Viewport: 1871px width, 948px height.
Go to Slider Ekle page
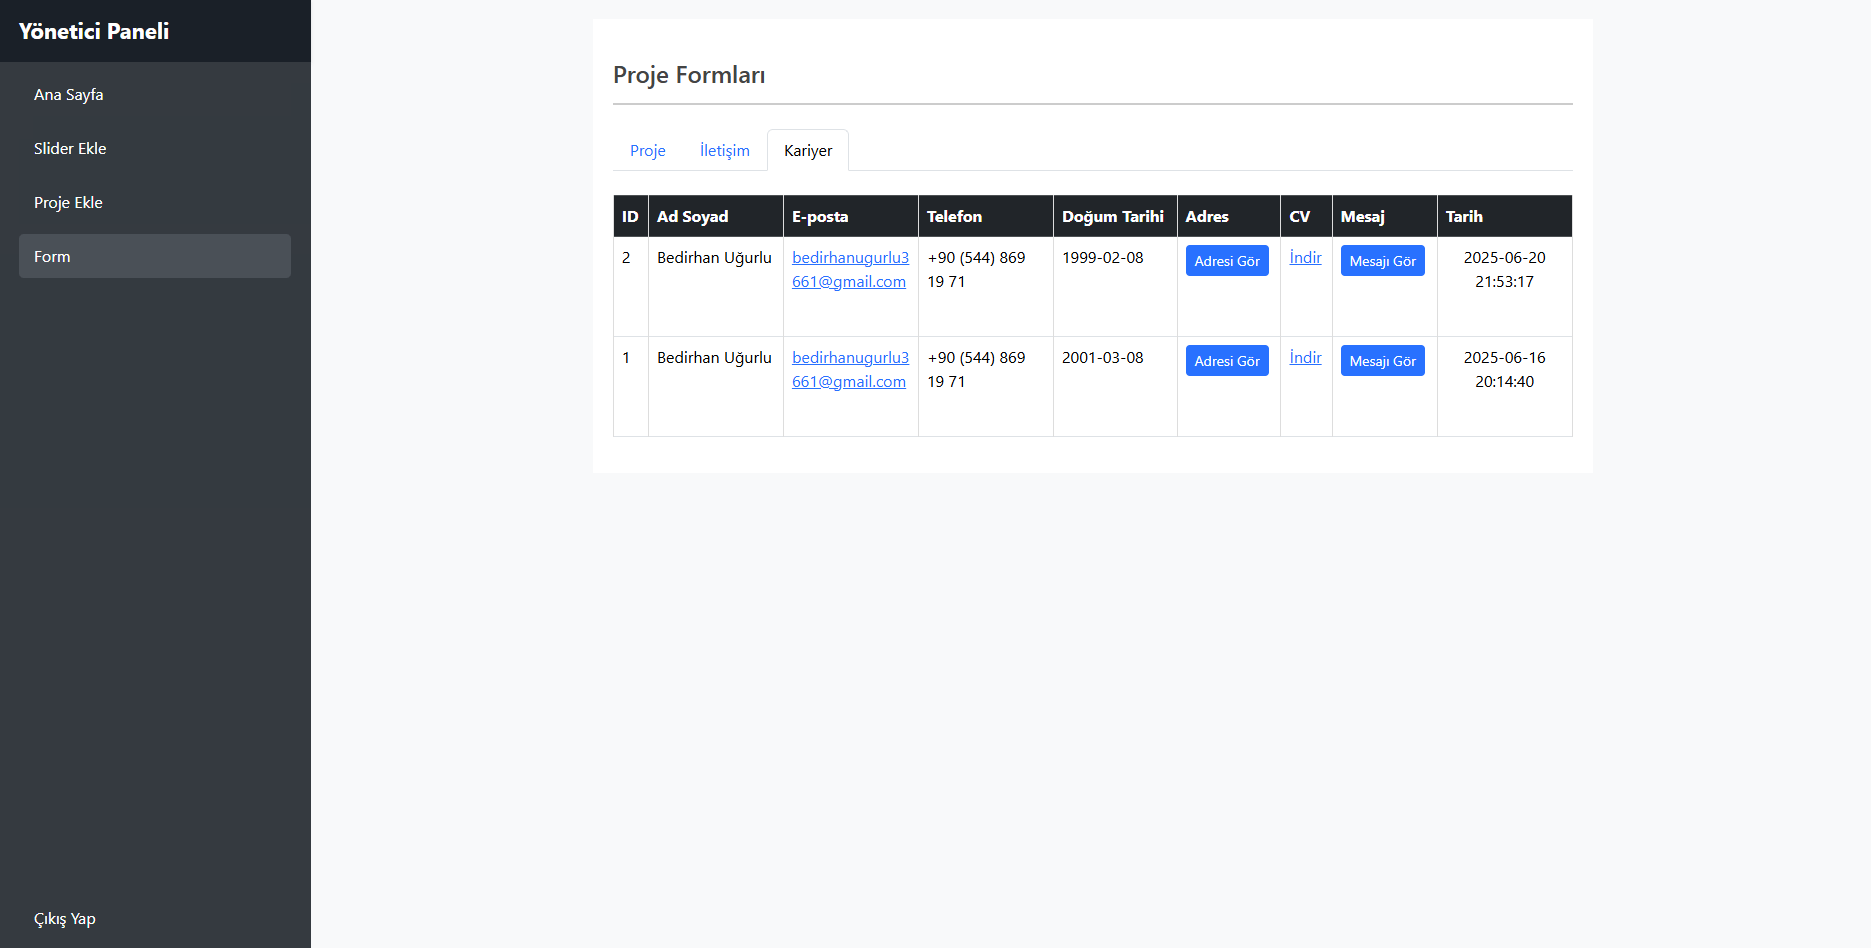coord(70,149)
